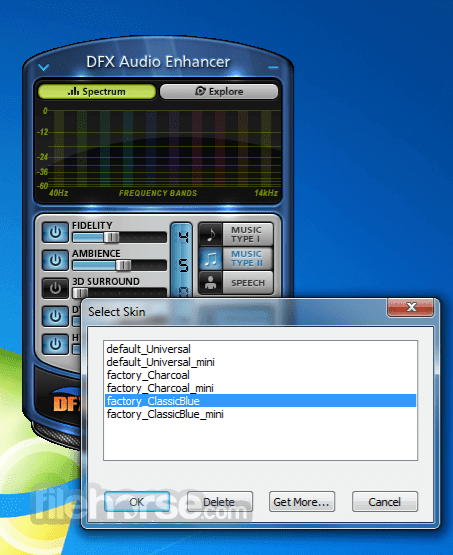Close the Select Skin dialog
Viewport: 453px width, 555px height.
(x=411, y=307)
